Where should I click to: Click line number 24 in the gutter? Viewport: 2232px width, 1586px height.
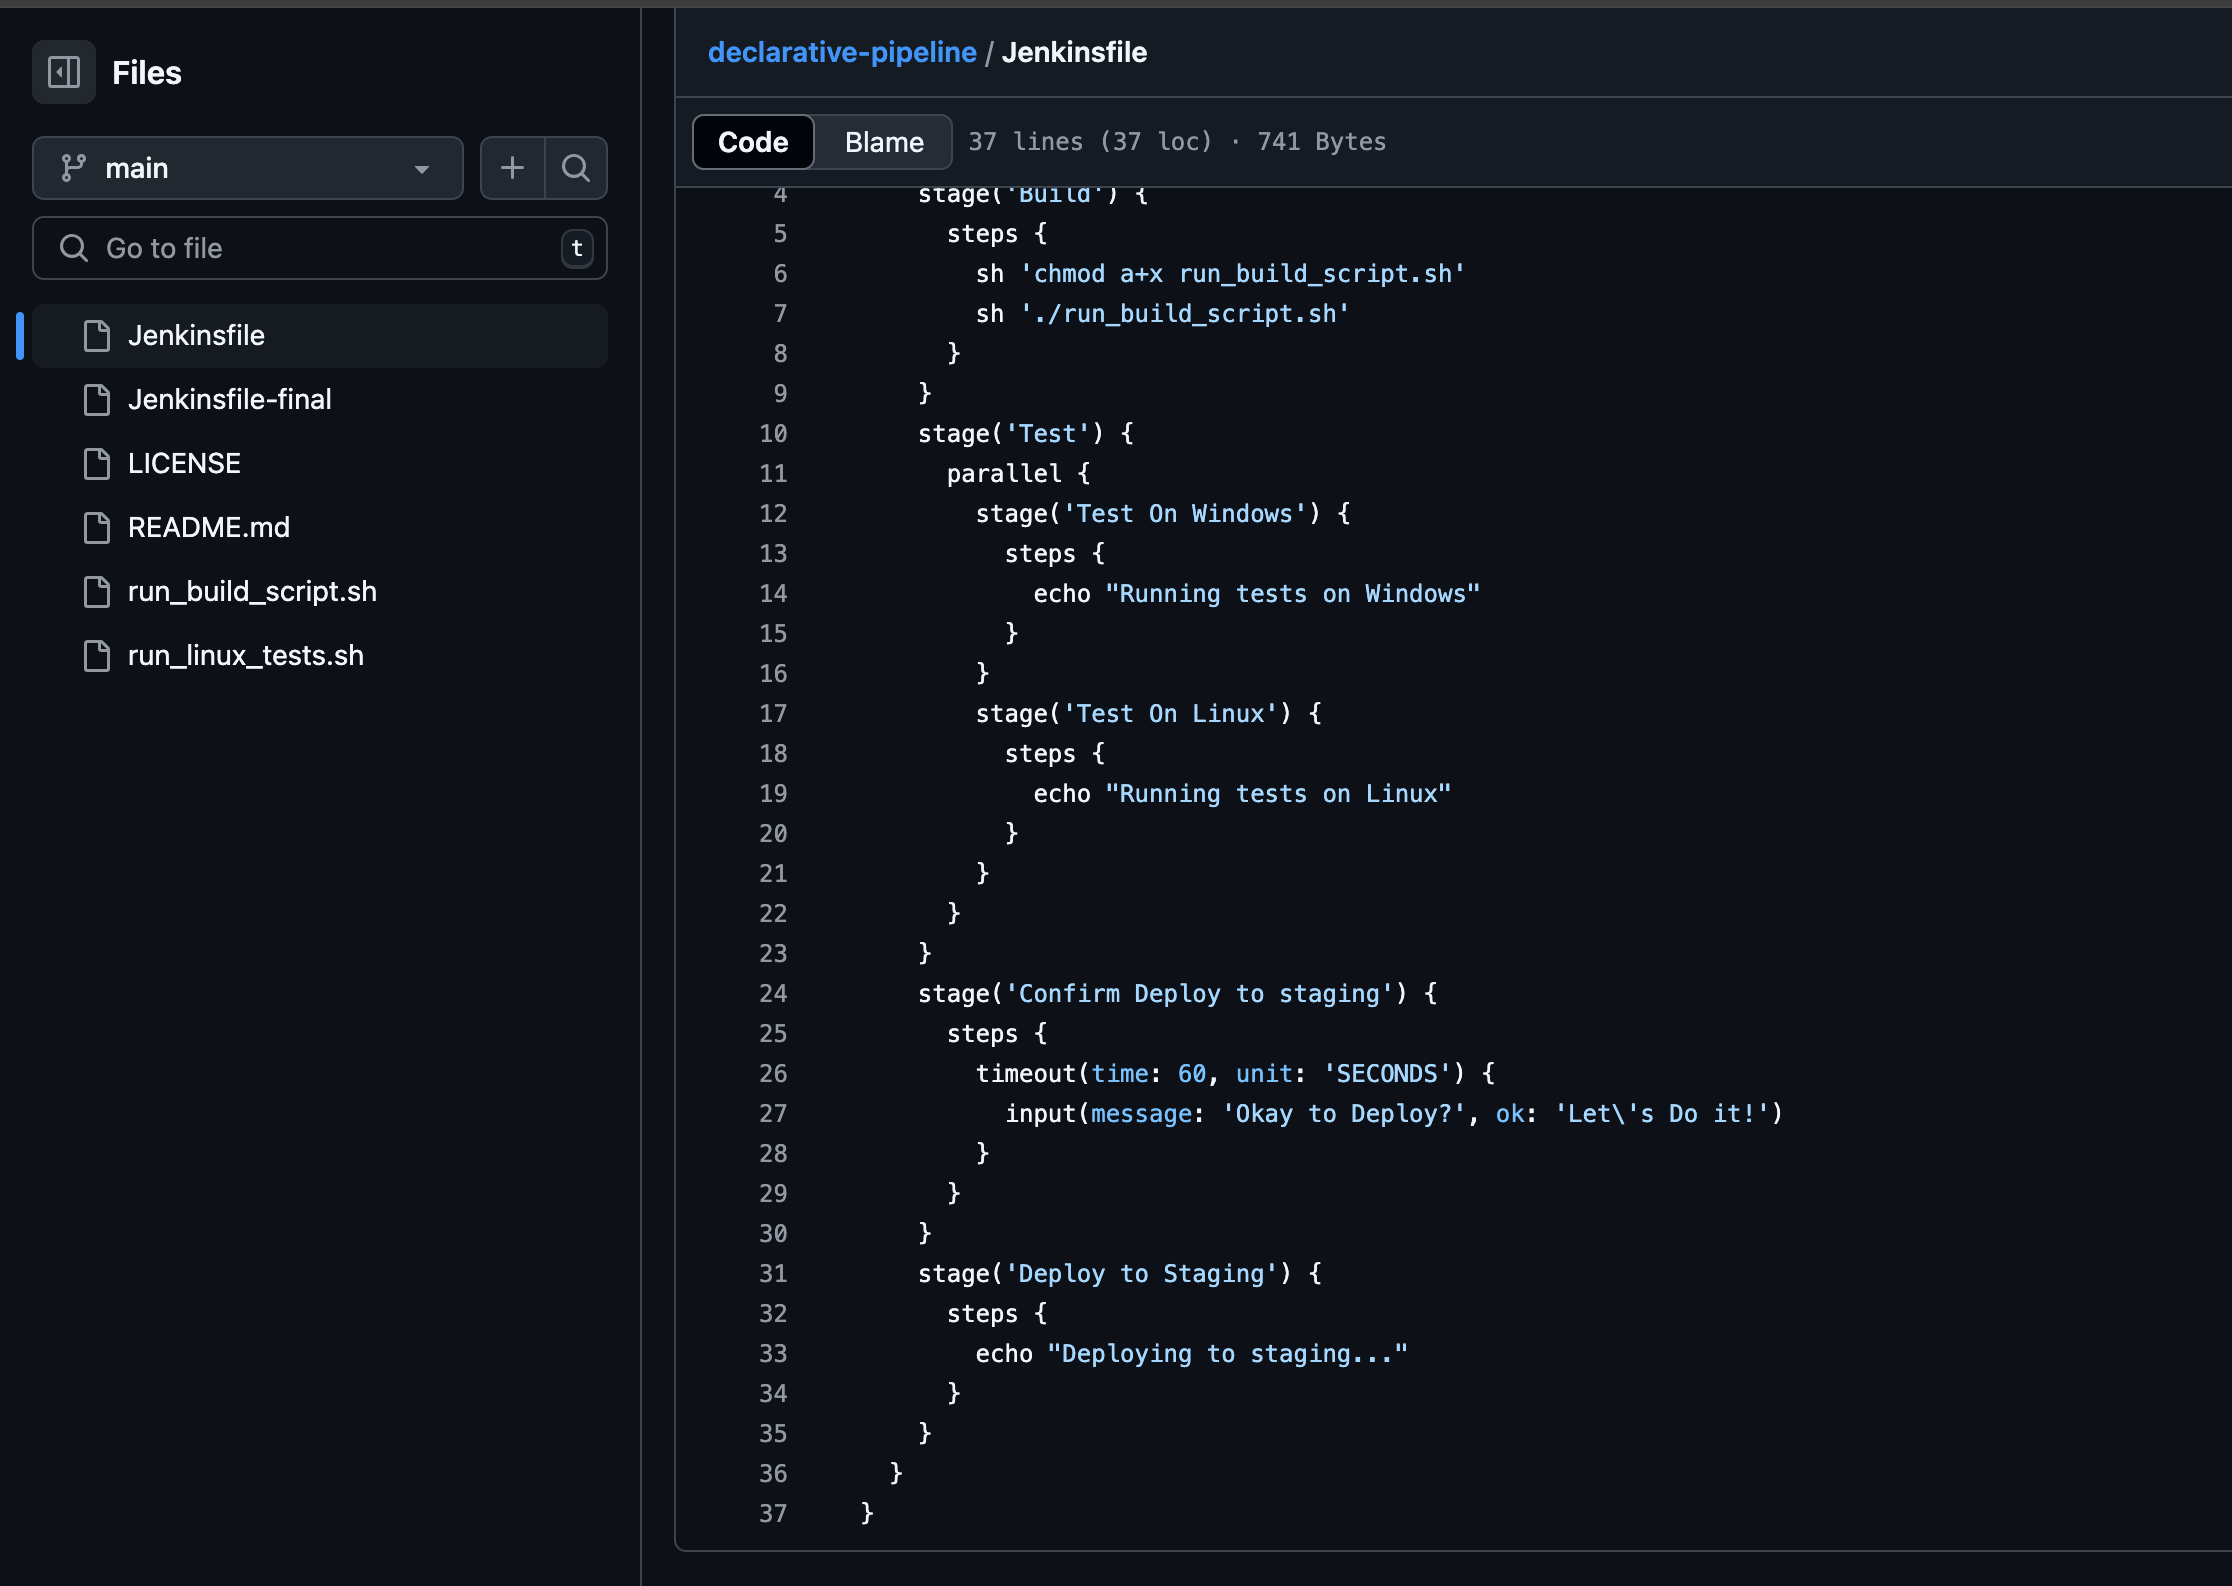(x=773, y=994)
